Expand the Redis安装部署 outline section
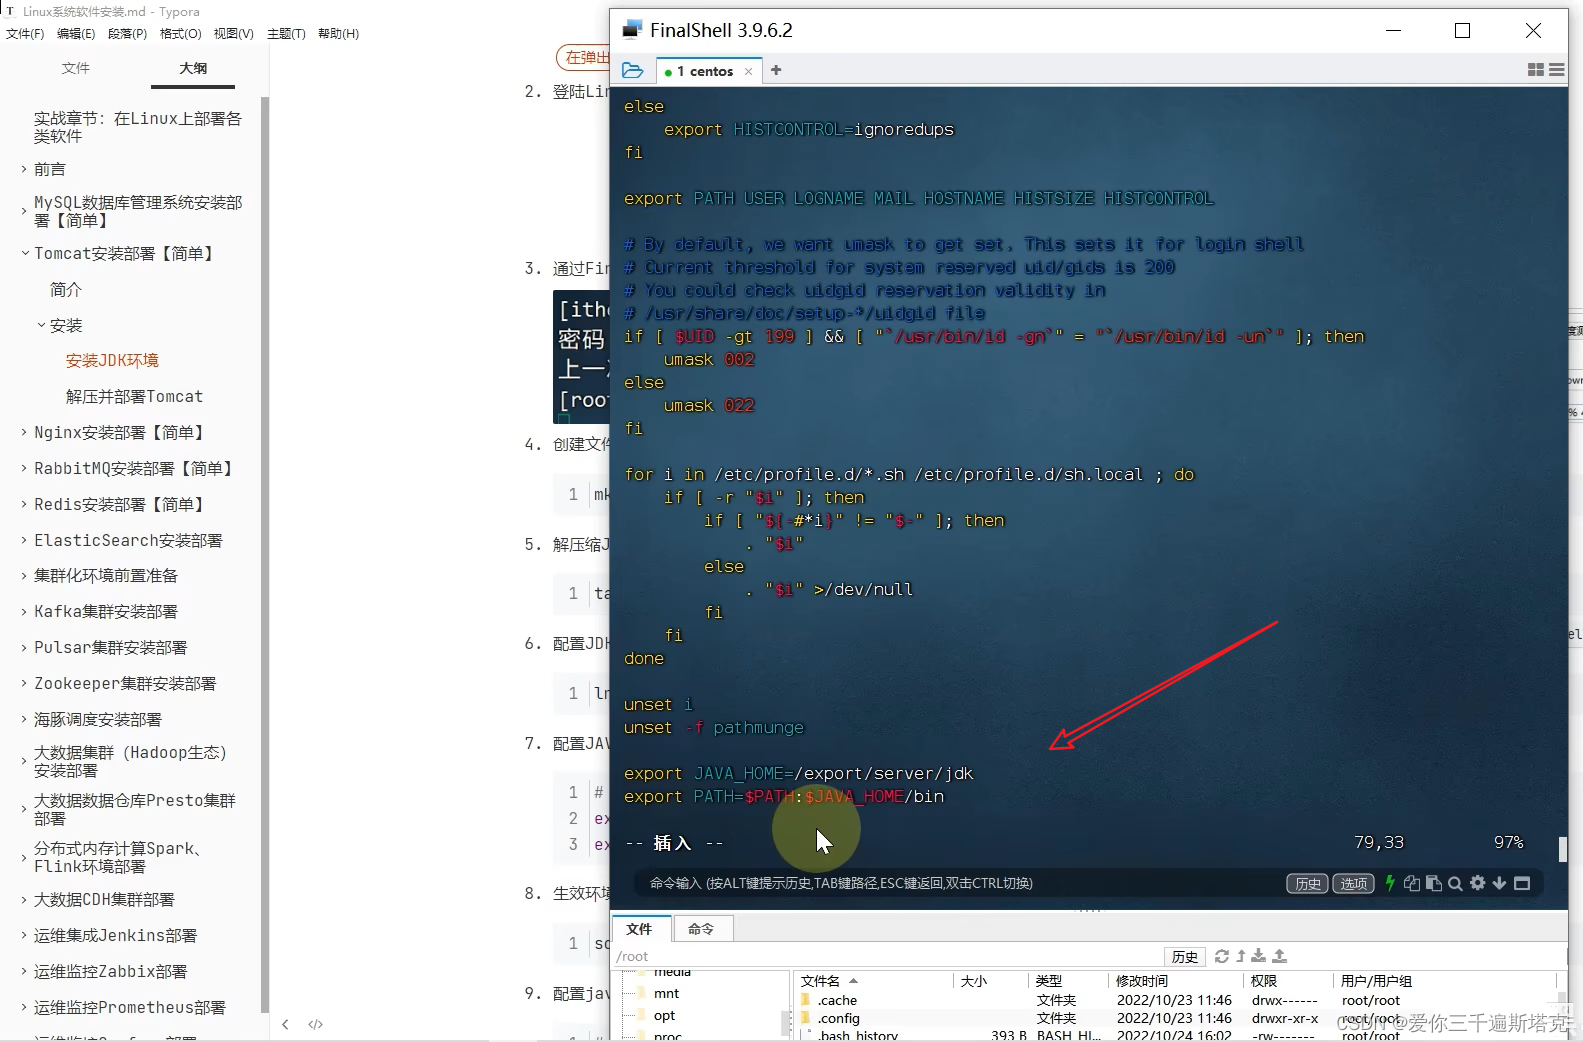Screen dimensions: 1583x1042 click(x=24, y=504)
